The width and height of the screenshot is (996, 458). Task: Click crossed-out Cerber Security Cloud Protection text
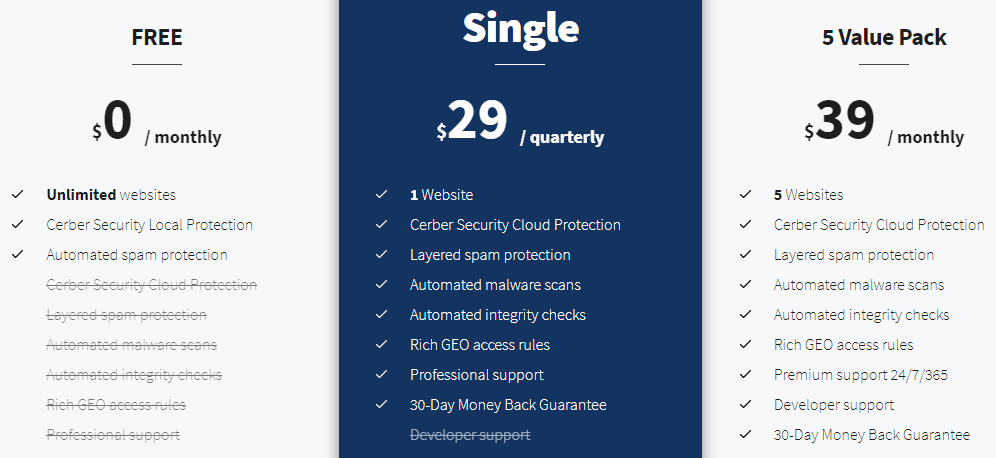152,285
